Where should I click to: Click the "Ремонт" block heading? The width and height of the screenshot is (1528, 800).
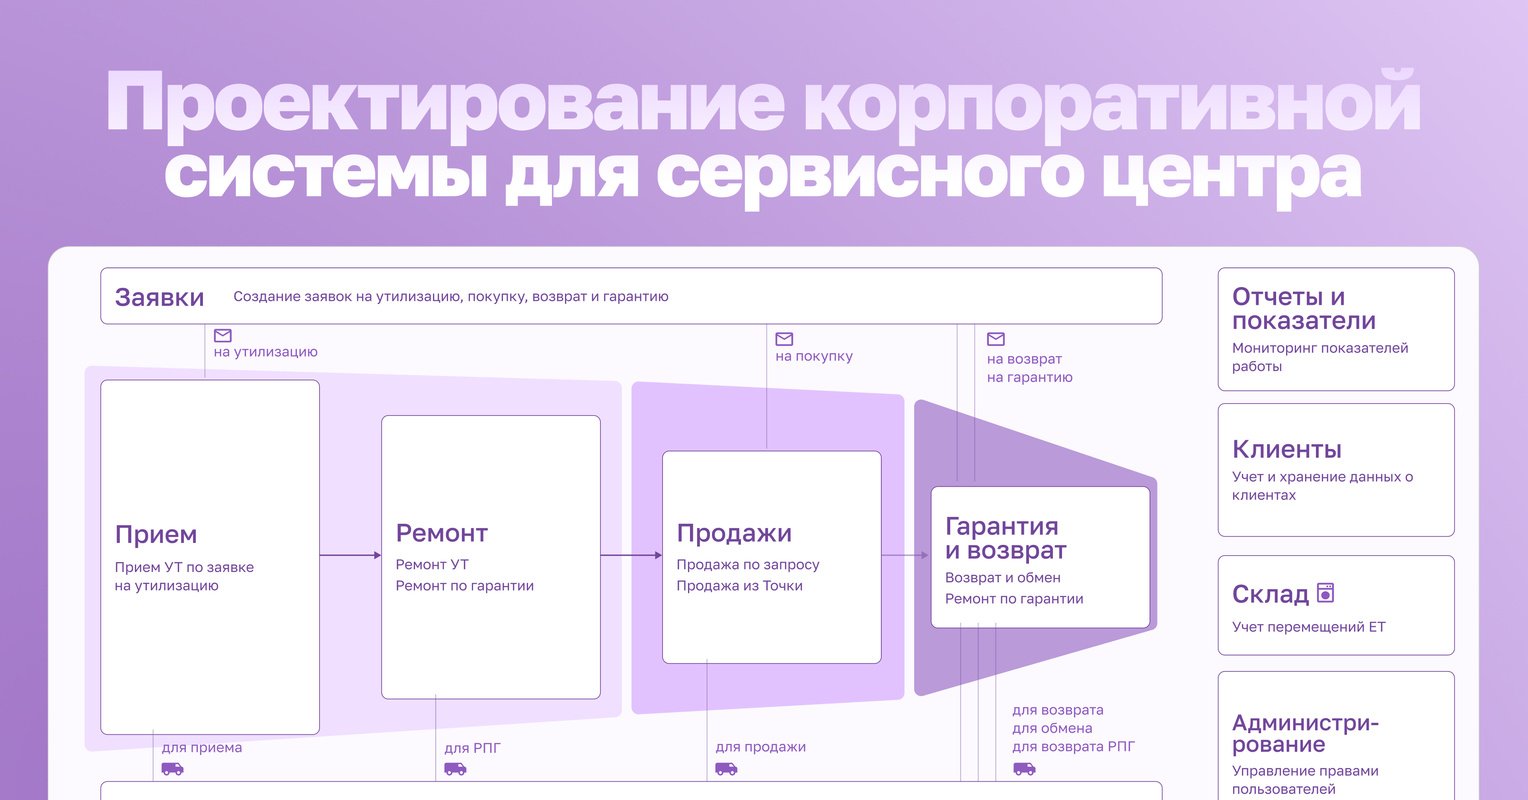pyautogui.click(x=442, y=533)
